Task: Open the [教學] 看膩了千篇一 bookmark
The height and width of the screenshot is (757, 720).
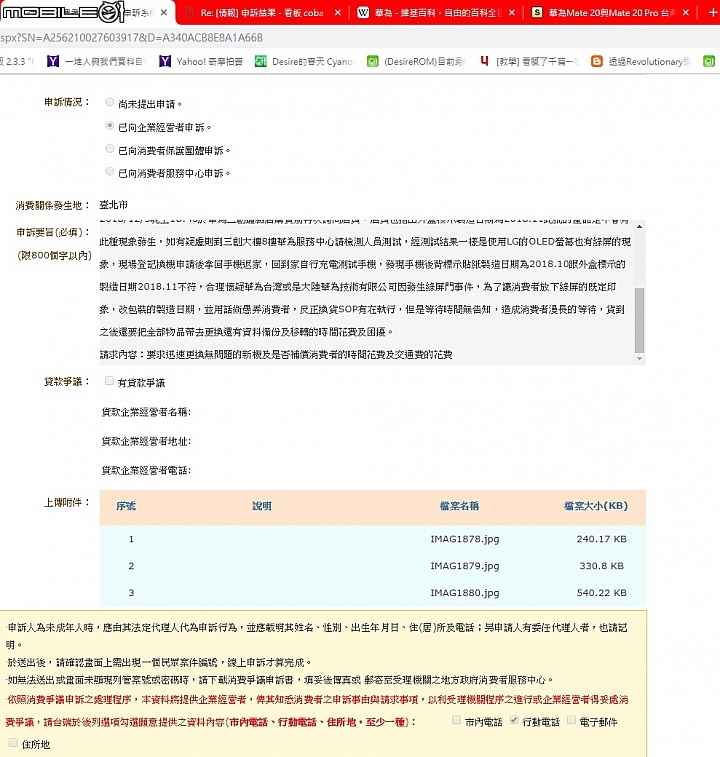Action: point(530,61)
